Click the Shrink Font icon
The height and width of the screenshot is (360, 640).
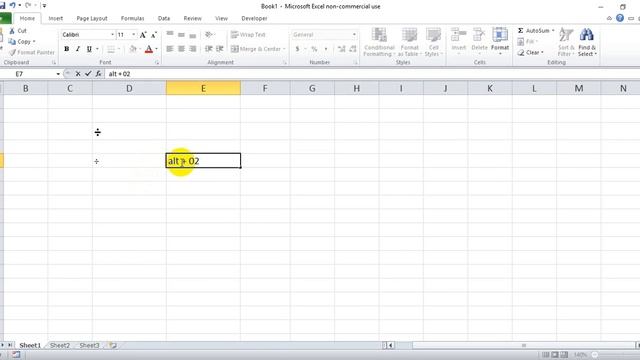tap(153, 35)
